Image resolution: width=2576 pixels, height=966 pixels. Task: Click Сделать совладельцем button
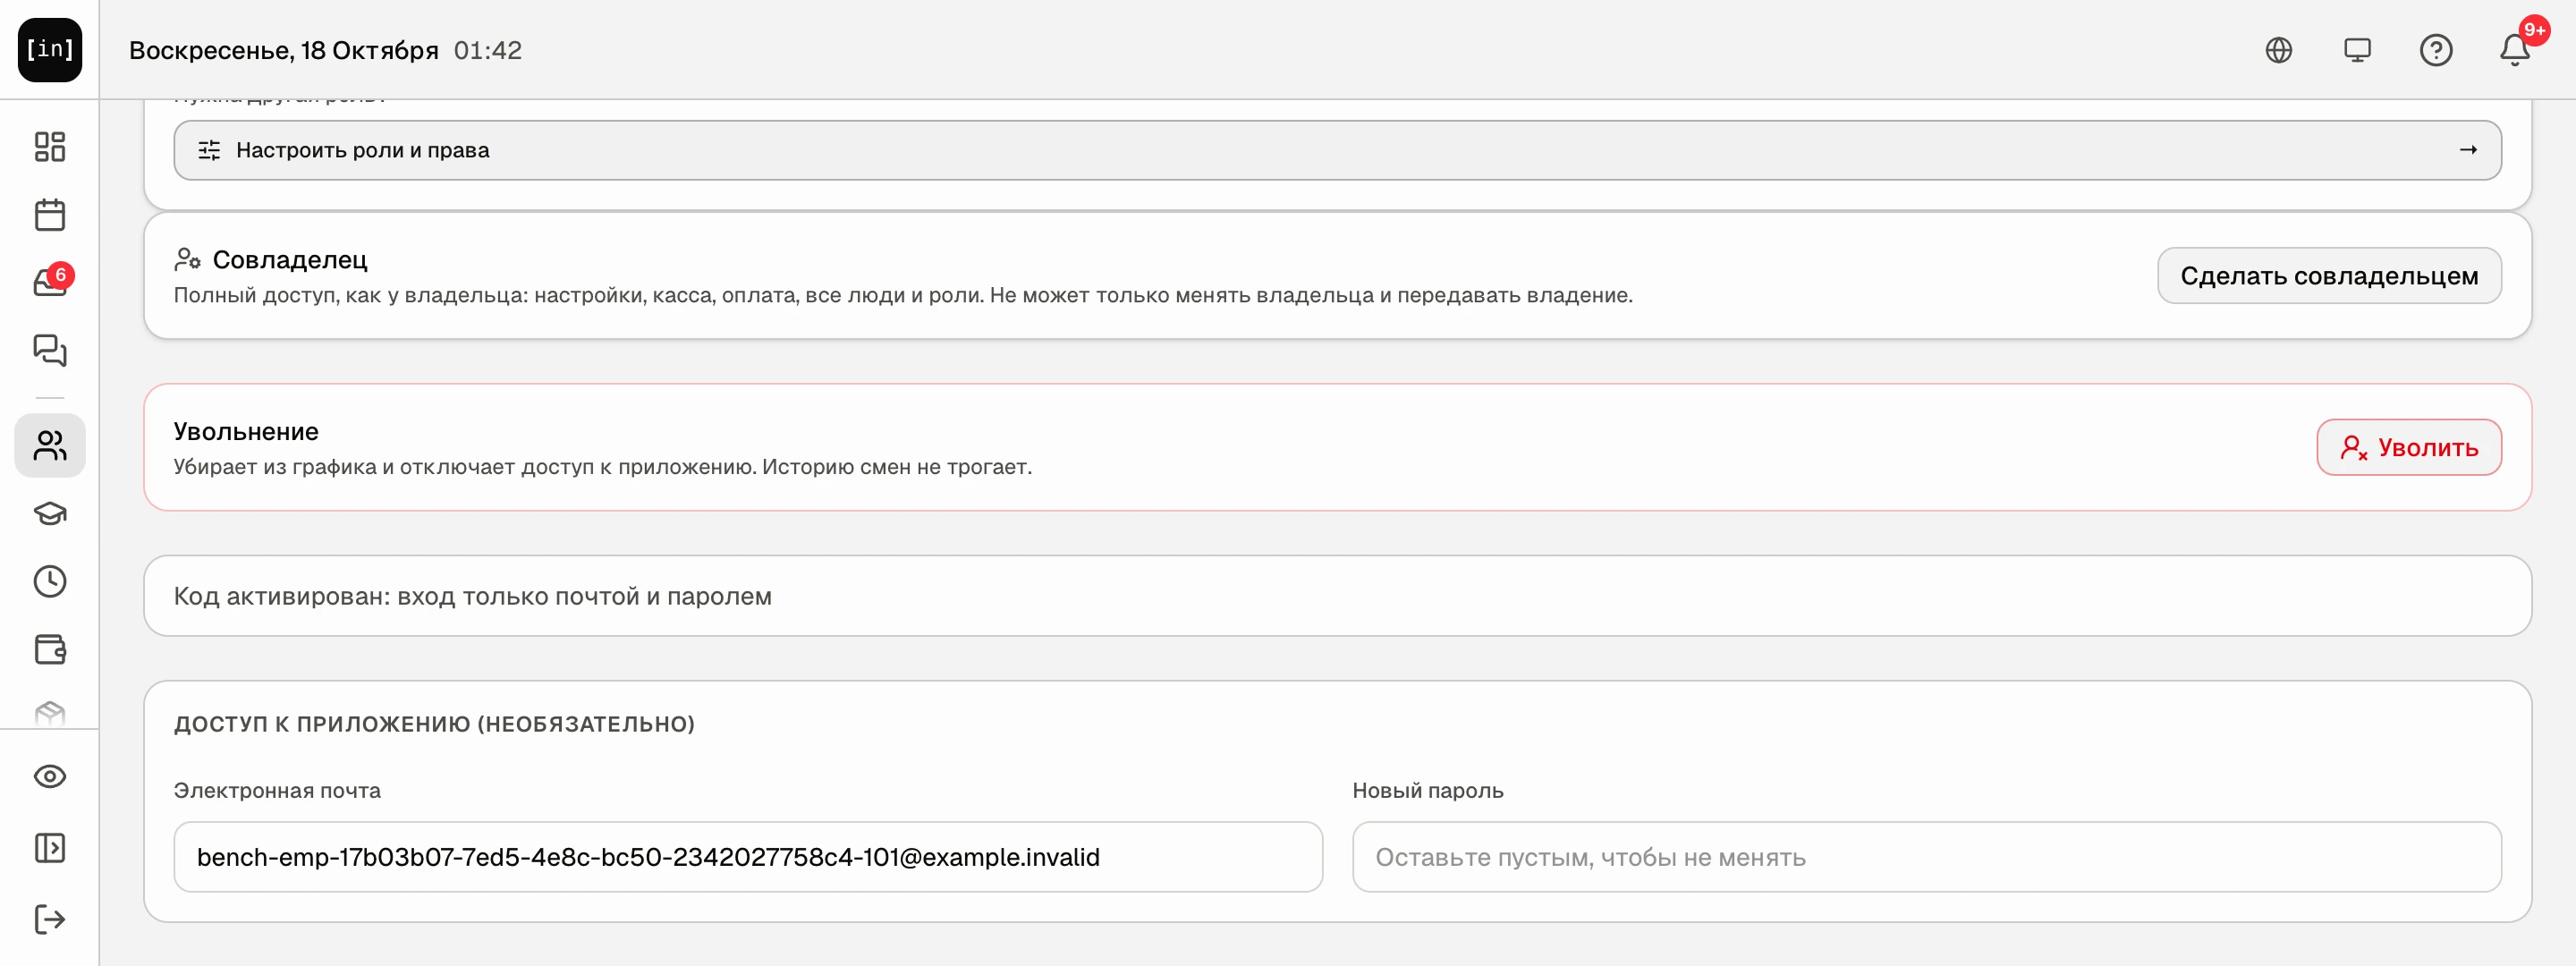pos(2329,276)
